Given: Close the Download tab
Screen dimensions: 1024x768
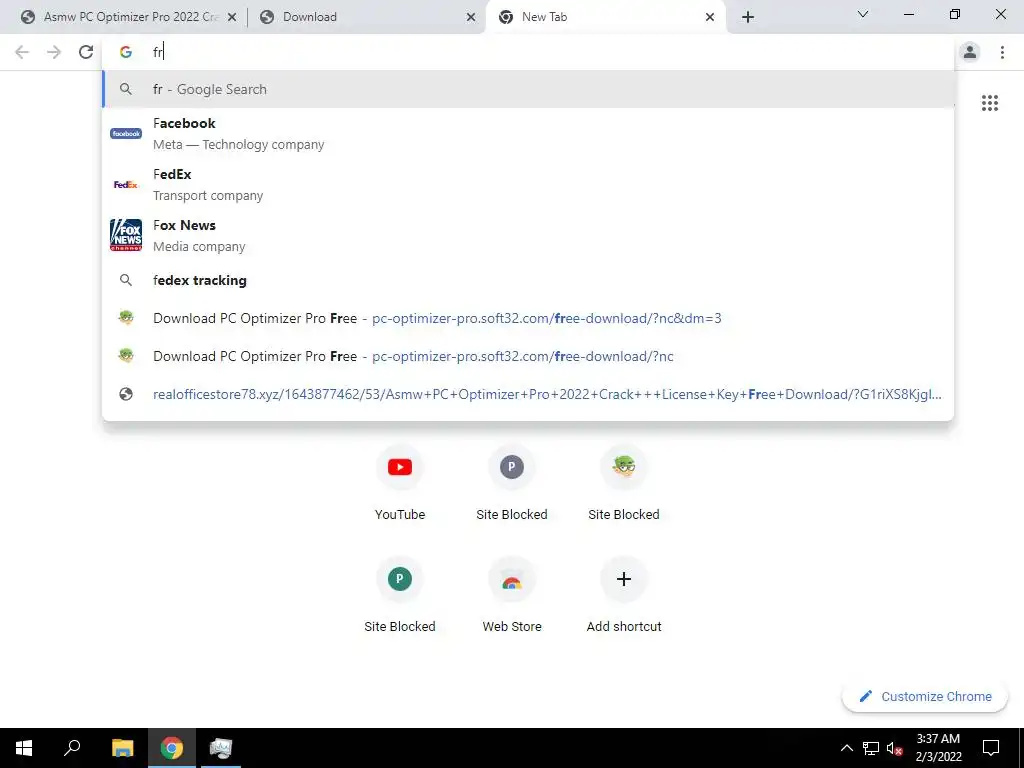Looking at the screenshot, I should [471, 18].
